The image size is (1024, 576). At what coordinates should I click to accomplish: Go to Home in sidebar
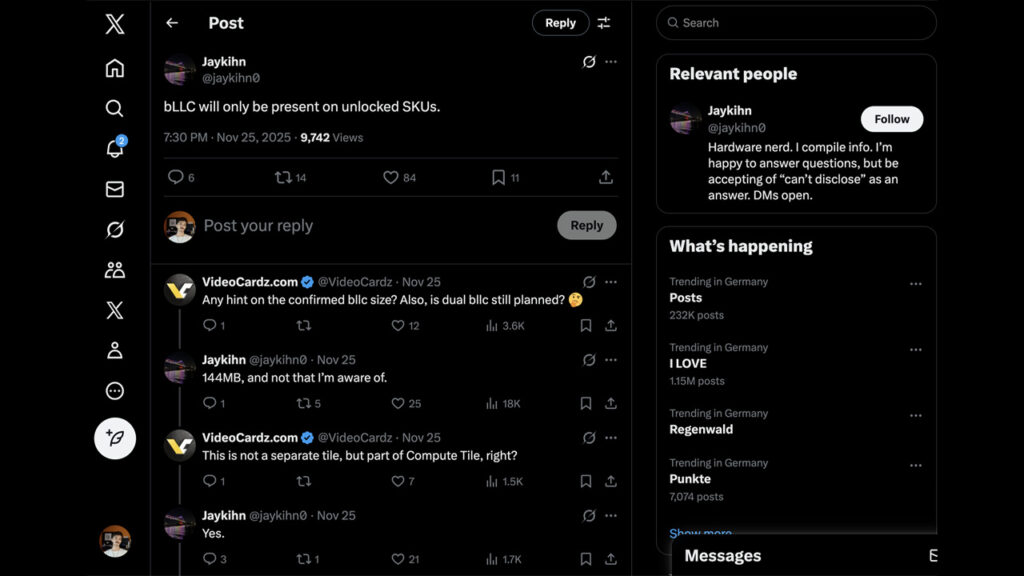click(115, 68)
